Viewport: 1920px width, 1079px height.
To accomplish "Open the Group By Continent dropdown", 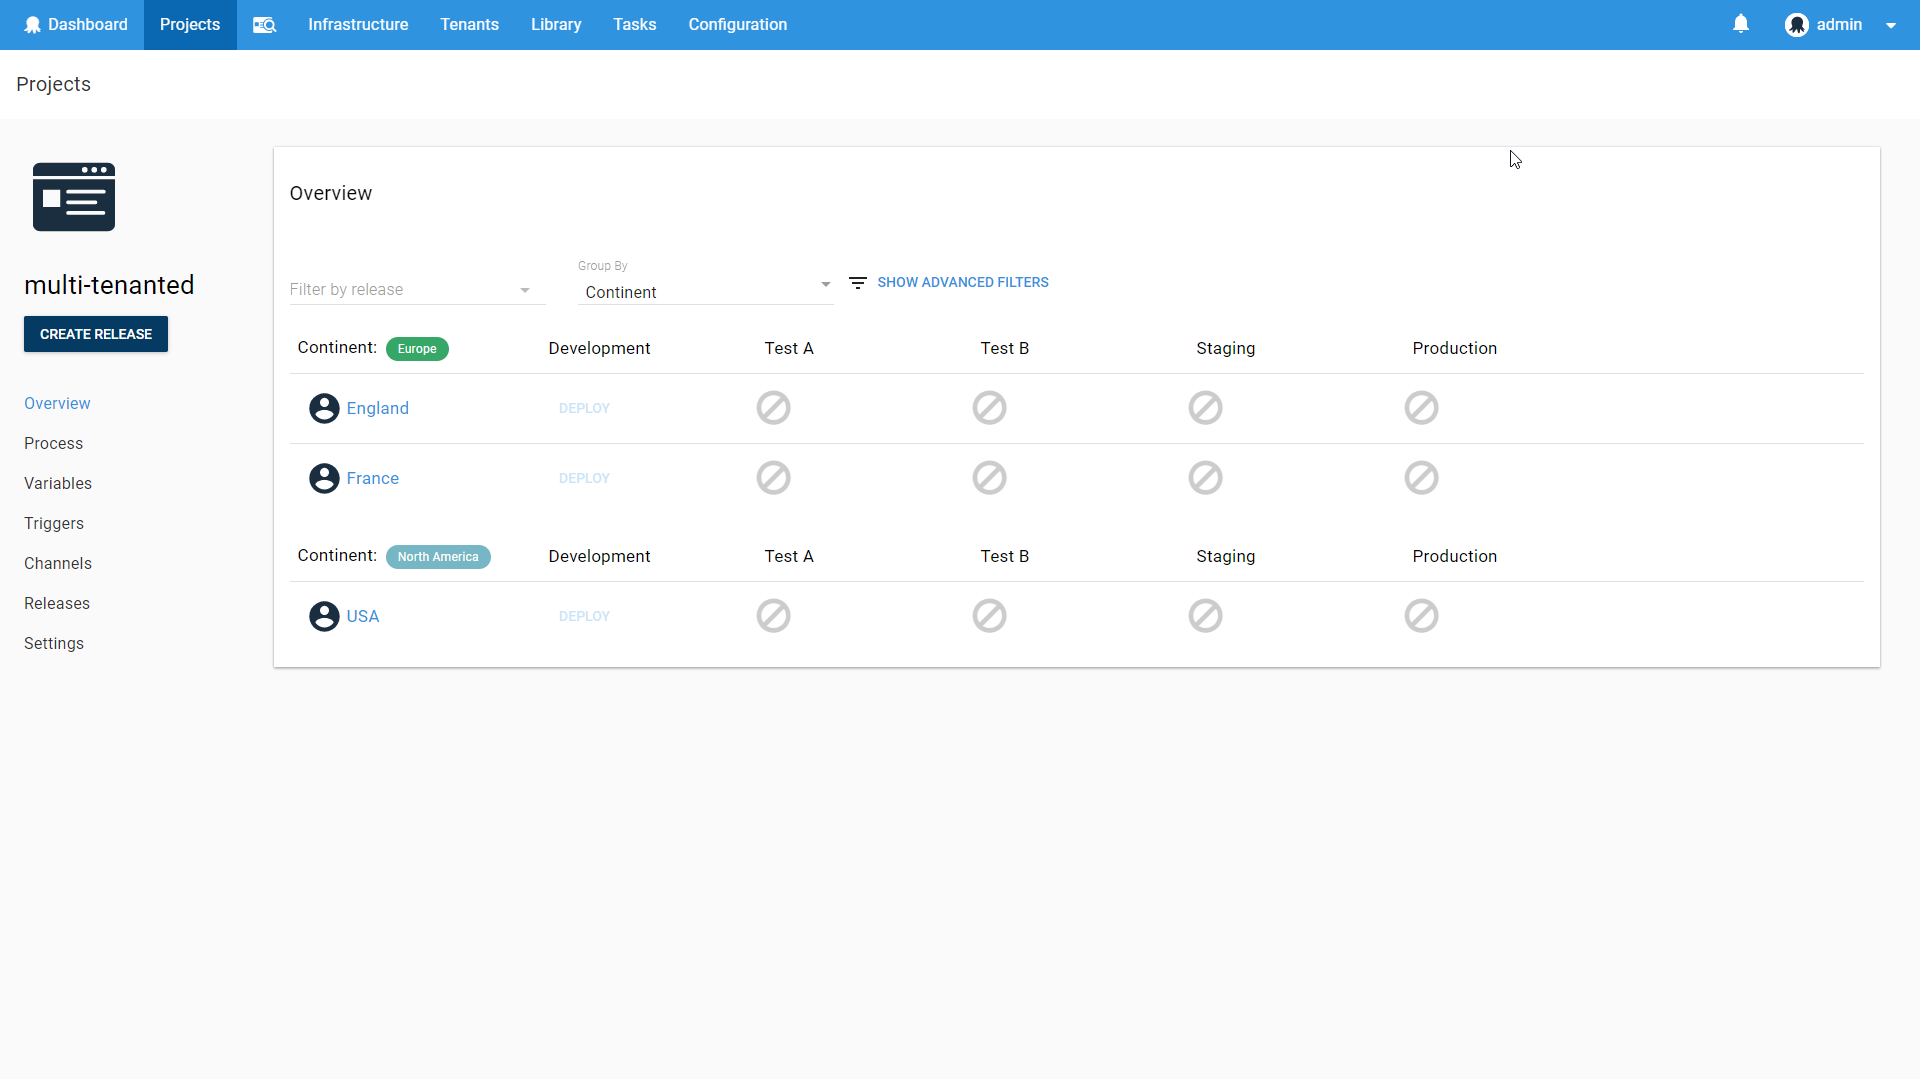I will pyautogui.click(x=705, y=292).
